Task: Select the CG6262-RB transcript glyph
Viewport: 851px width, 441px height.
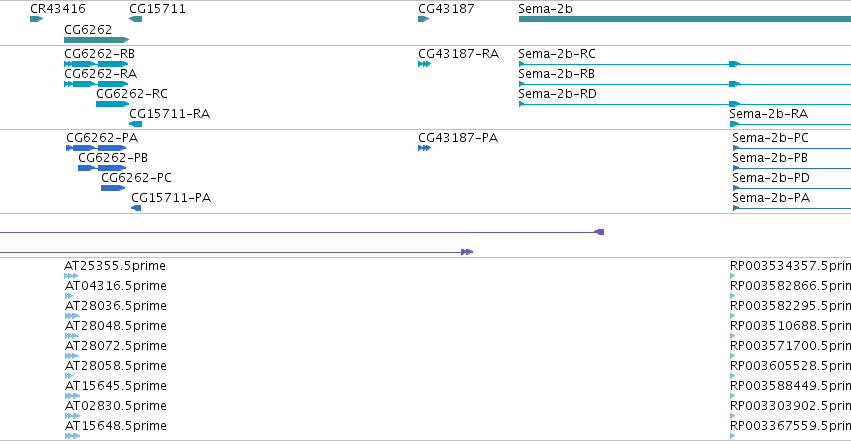Action: pos(96,64)
